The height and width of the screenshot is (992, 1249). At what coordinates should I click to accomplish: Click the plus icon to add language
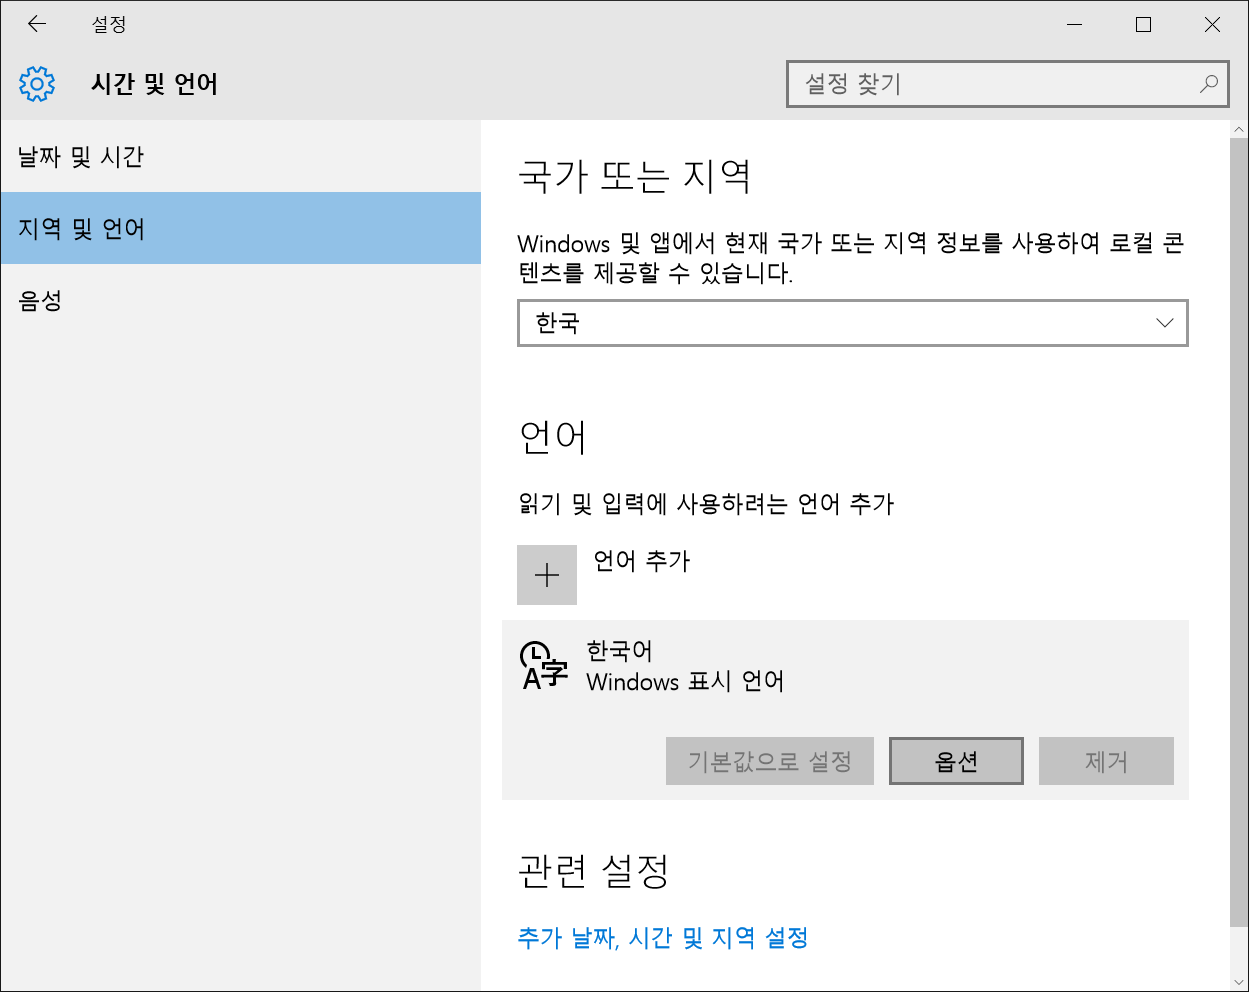(547, 575)
